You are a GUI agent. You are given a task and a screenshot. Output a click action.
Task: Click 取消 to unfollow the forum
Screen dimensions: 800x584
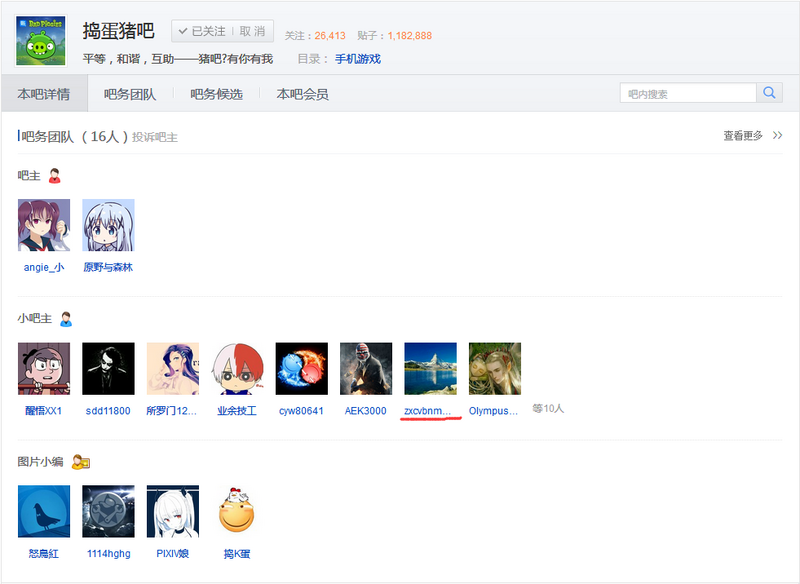(253, 32)
